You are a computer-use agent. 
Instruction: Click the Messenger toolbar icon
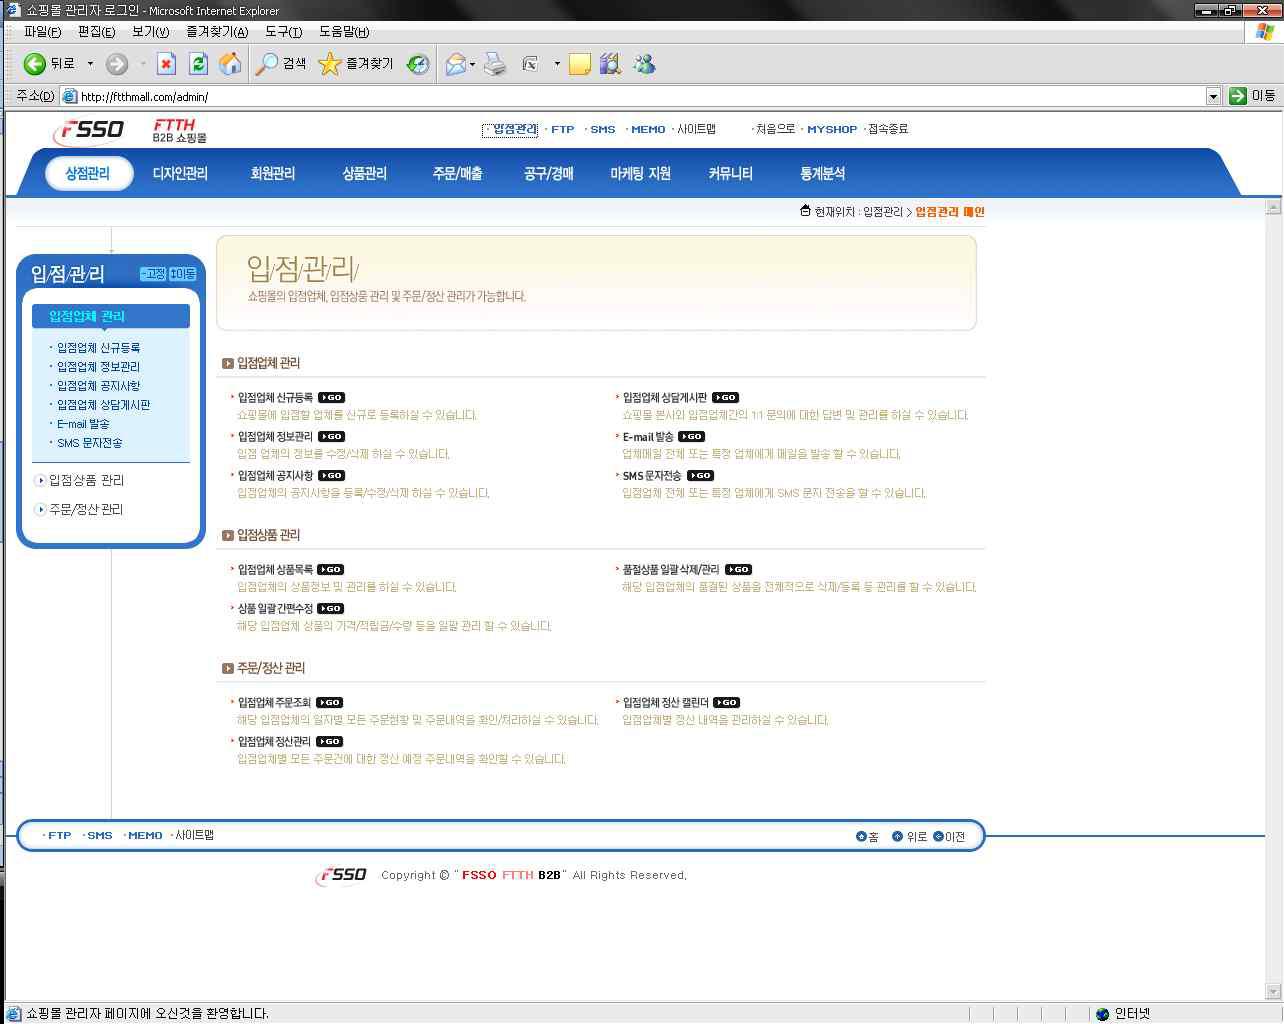click(644, 64)
